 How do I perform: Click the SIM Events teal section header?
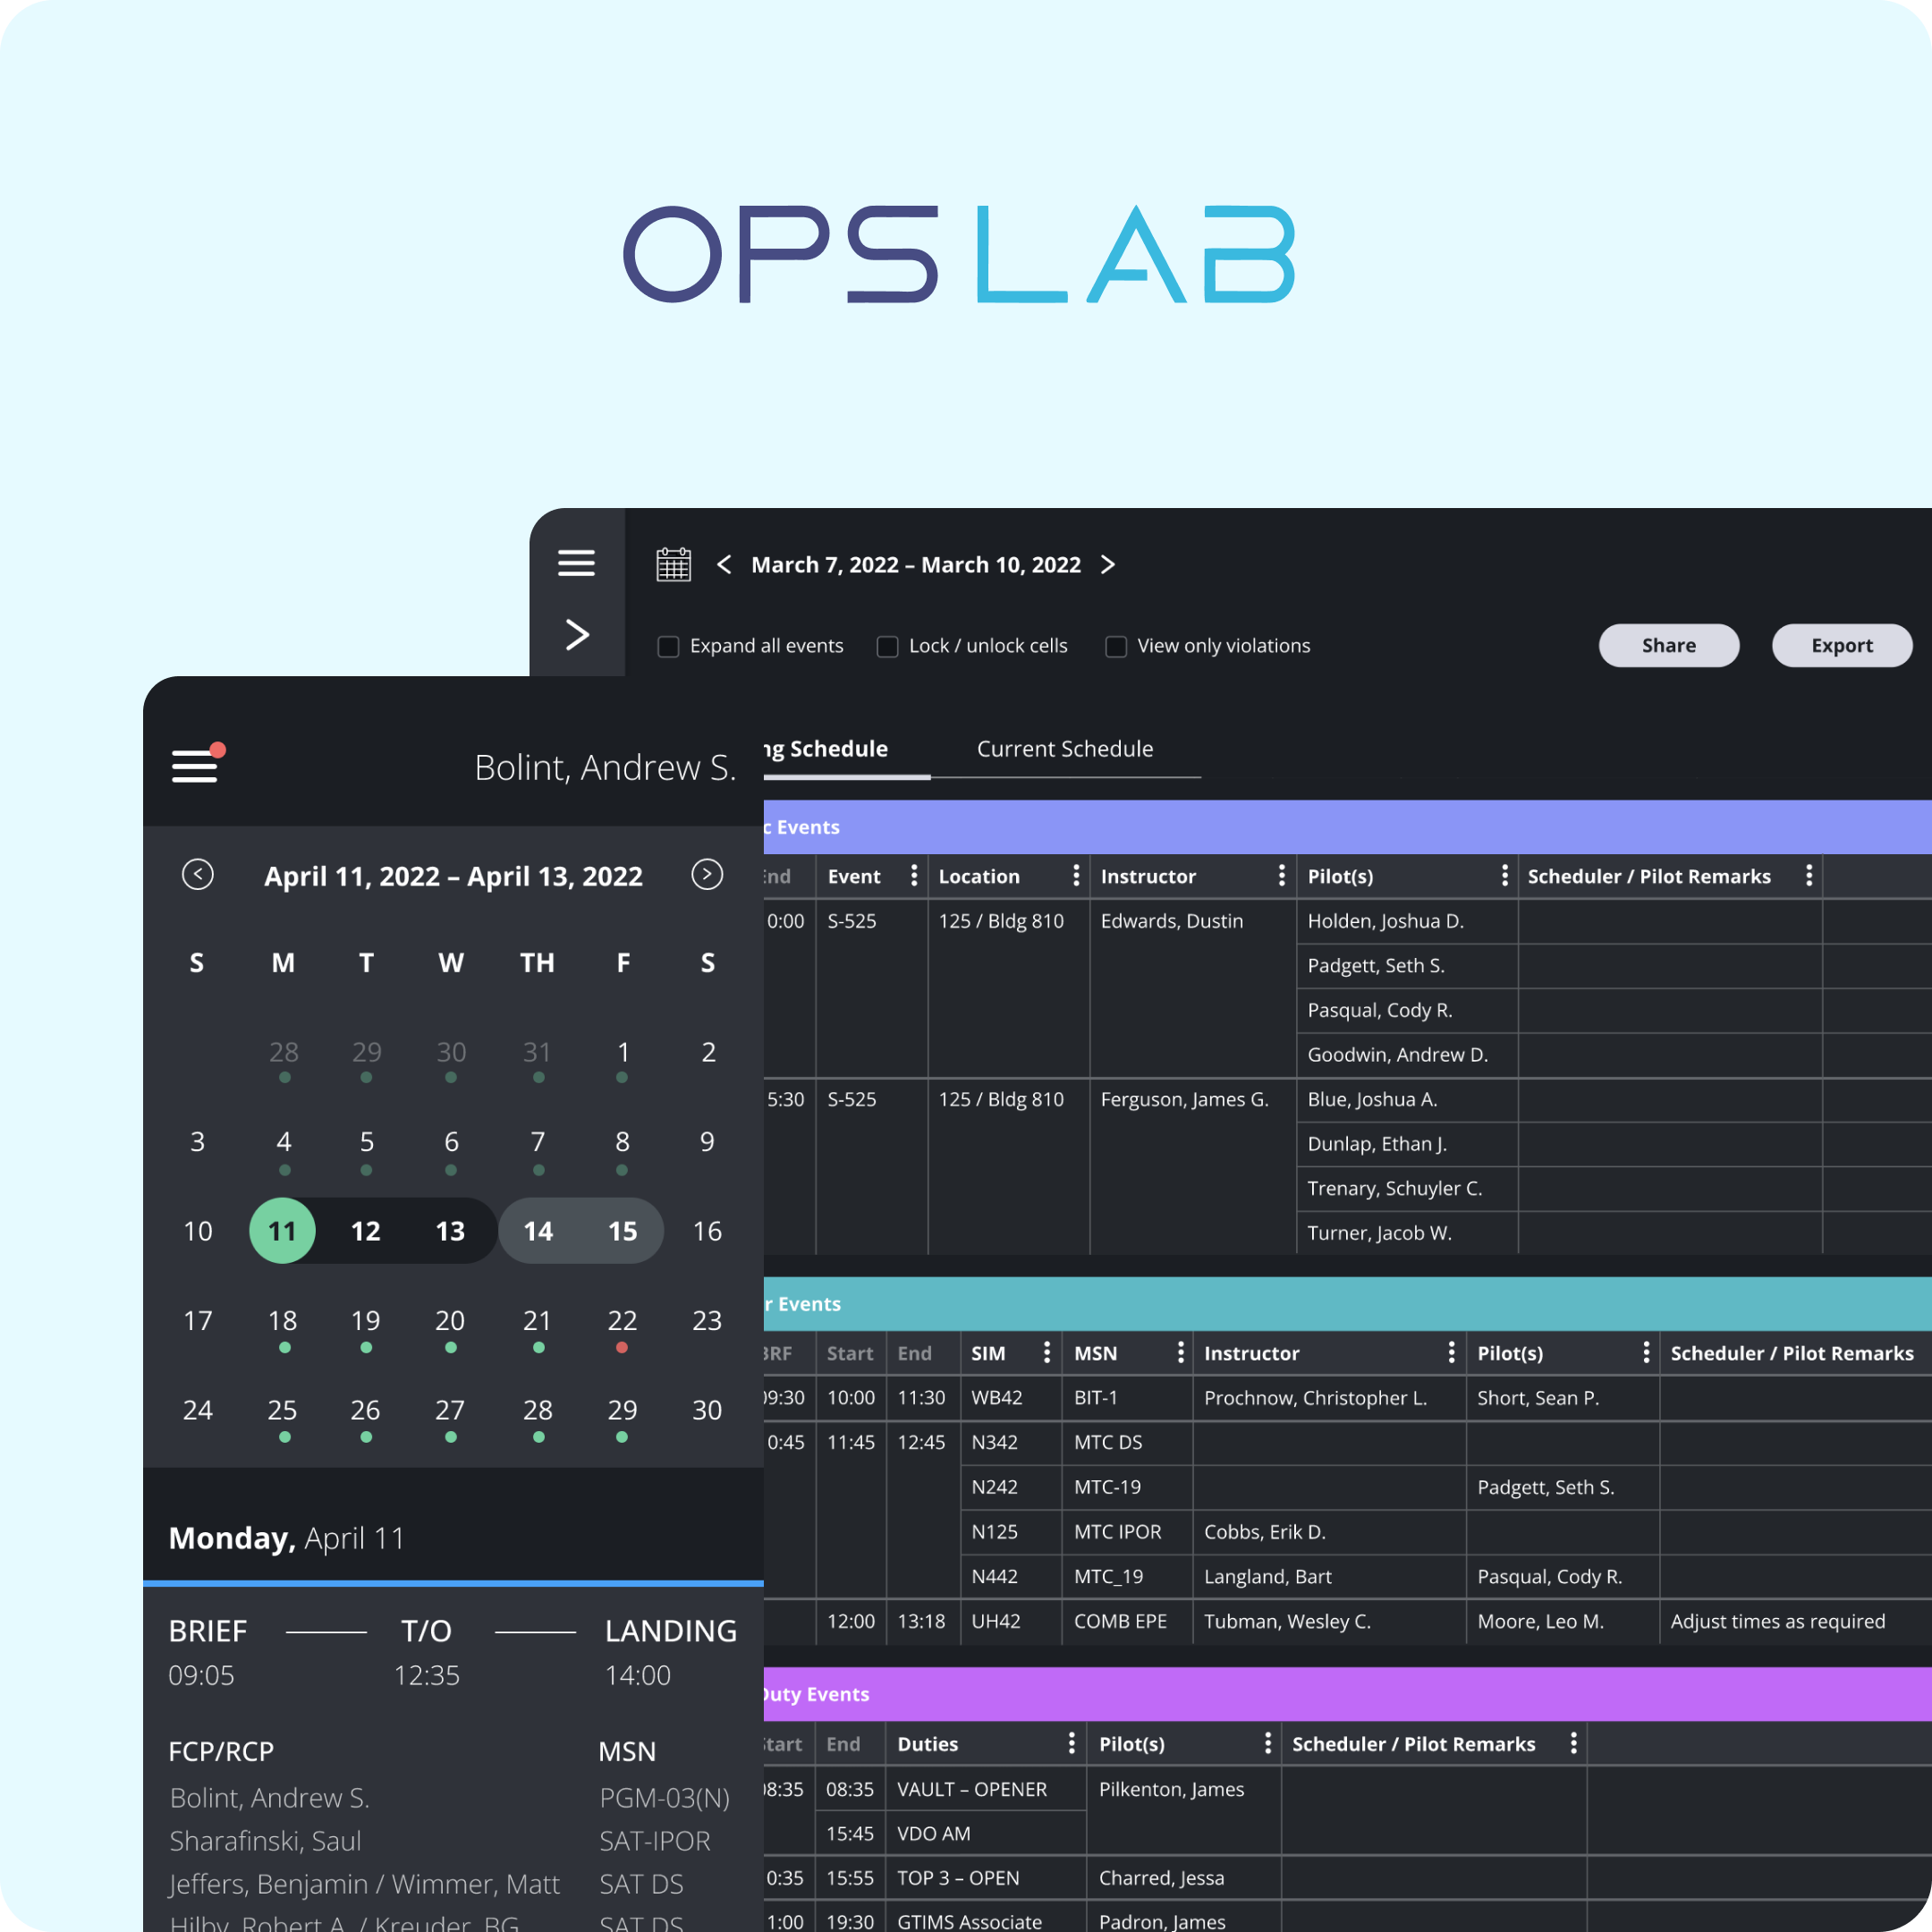pyautogui.click(x=1347, y=1303)
